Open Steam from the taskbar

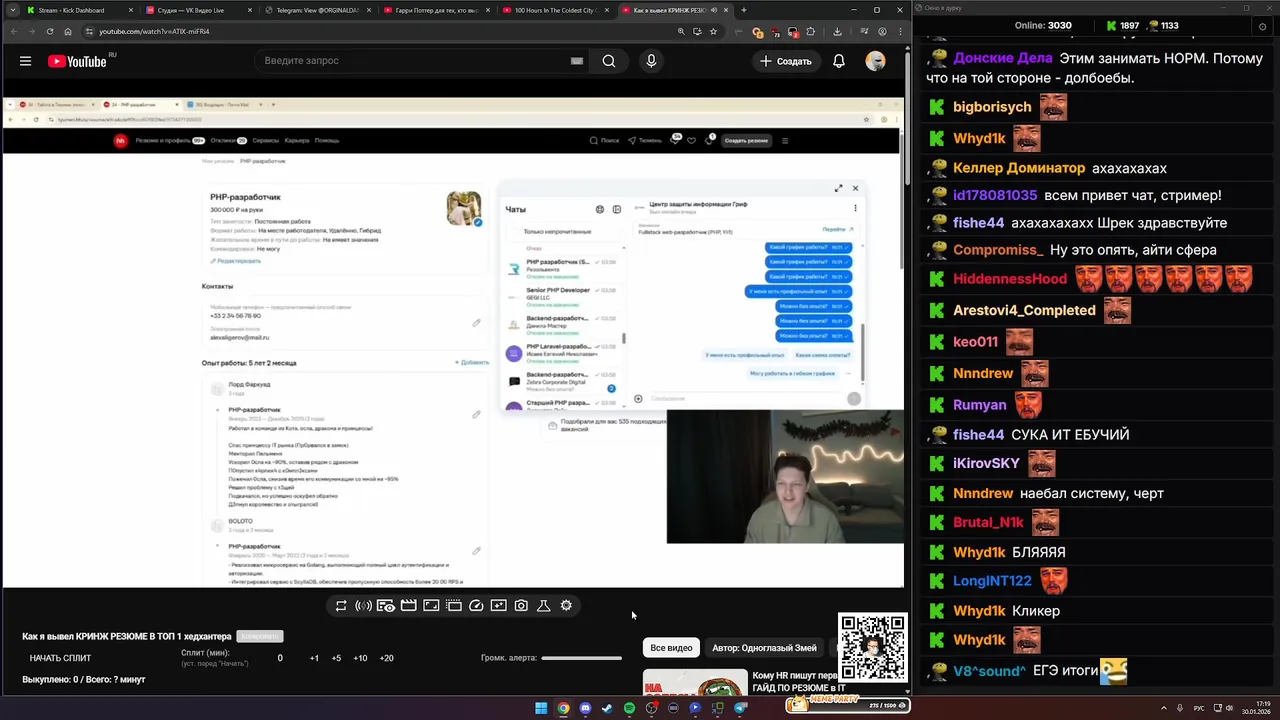pyautogui.click(x=607, y=708)
